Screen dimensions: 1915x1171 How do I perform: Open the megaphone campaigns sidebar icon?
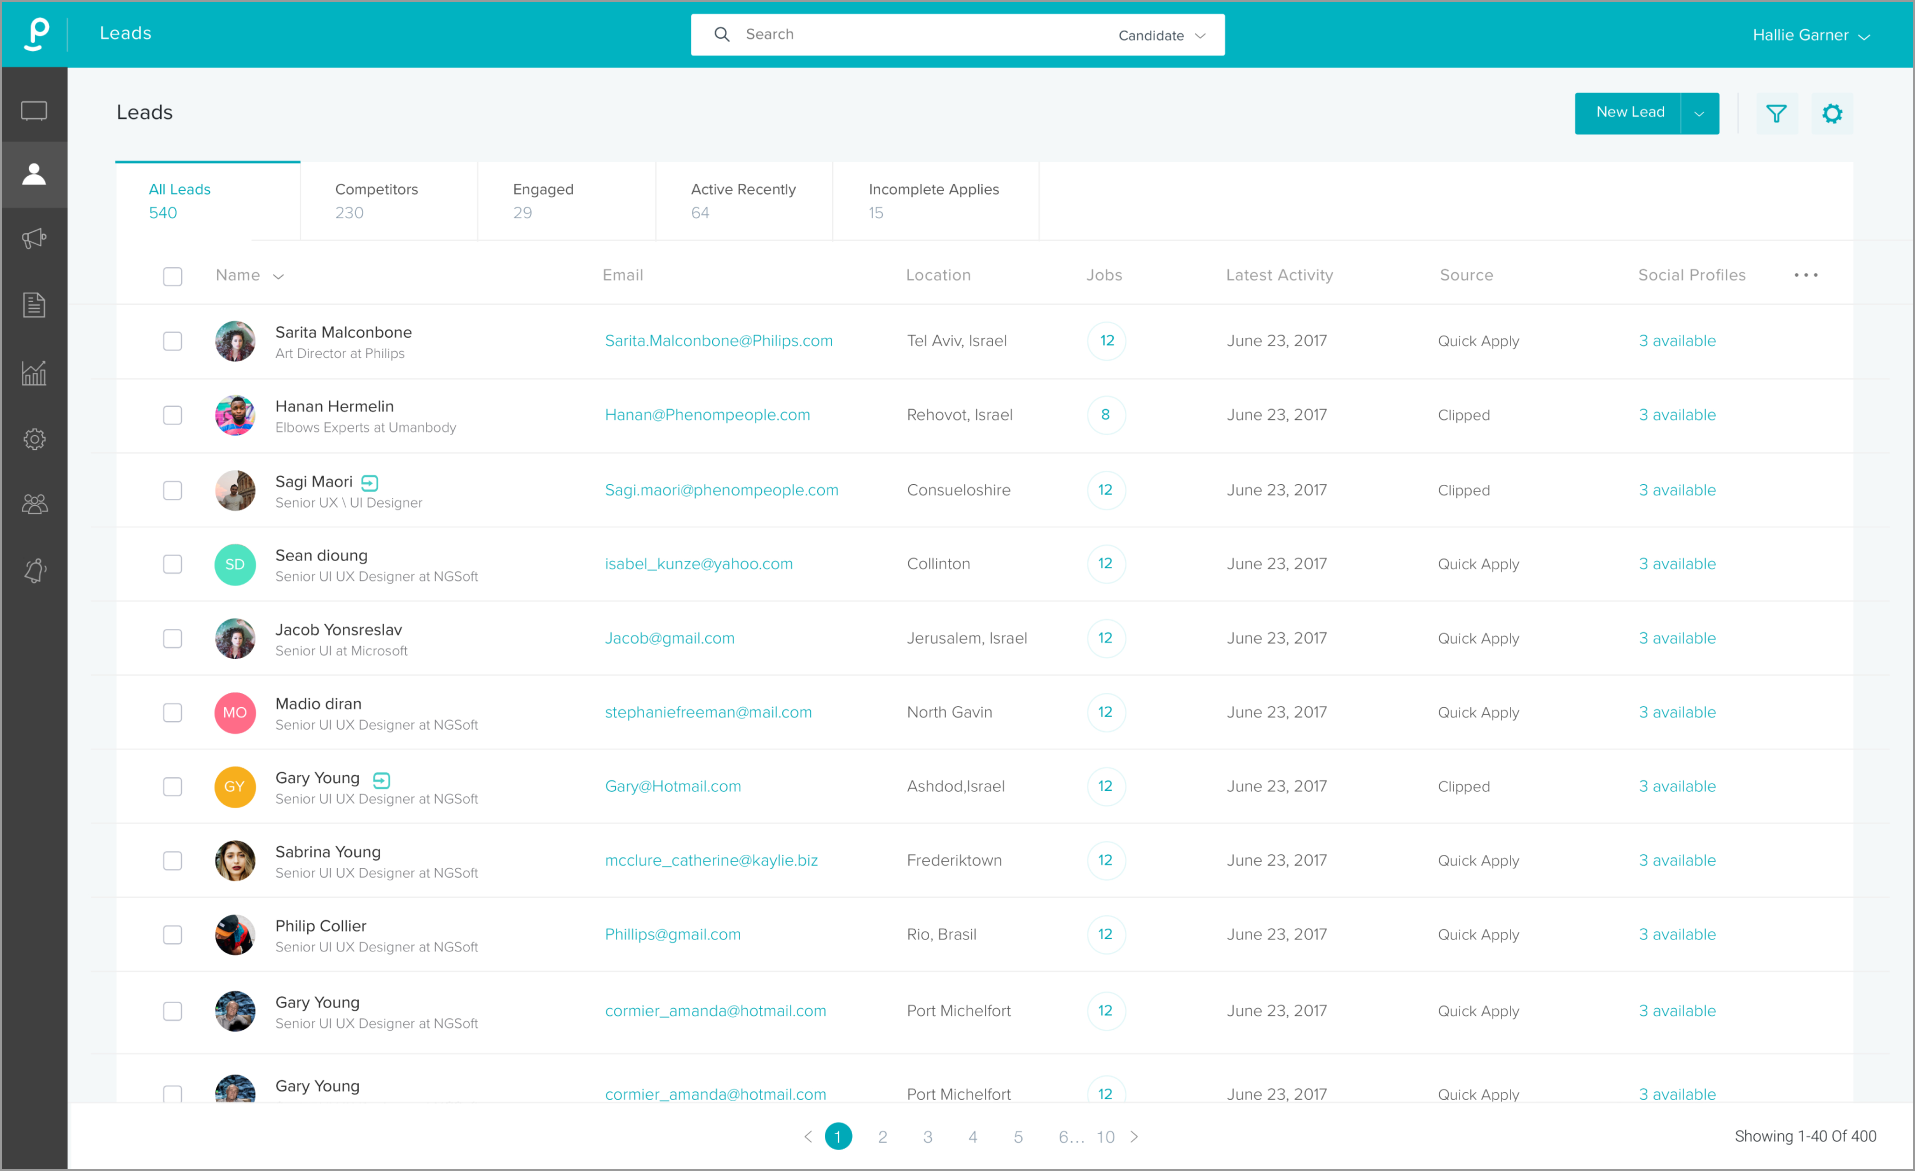click(34, 239)
